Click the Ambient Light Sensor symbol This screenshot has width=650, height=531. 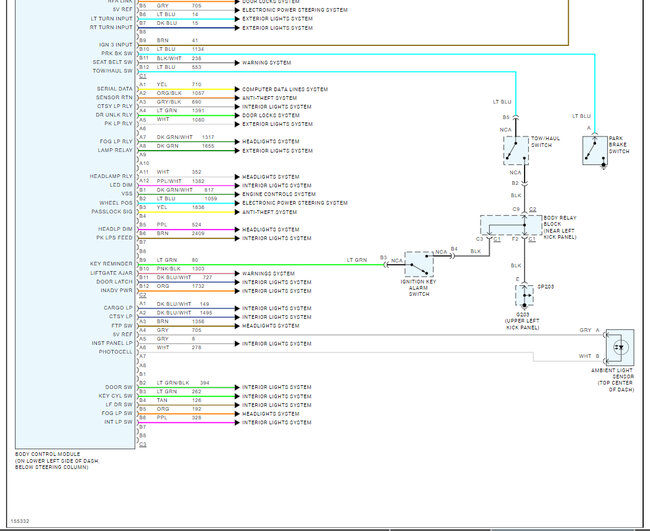click(620, 347)
